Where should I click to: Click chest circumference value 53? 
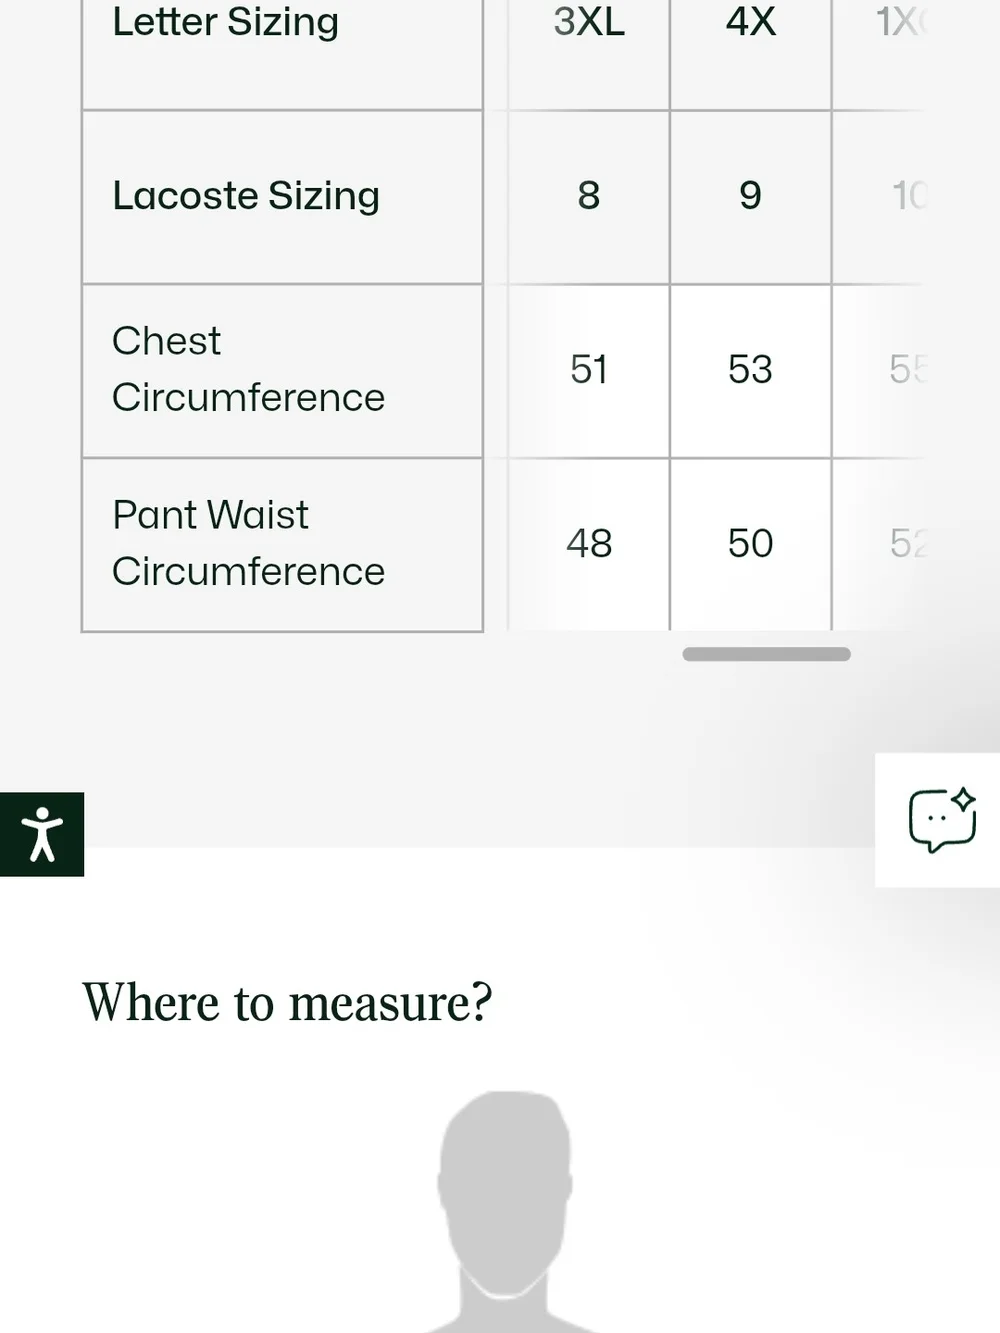[x=751, y=370]
